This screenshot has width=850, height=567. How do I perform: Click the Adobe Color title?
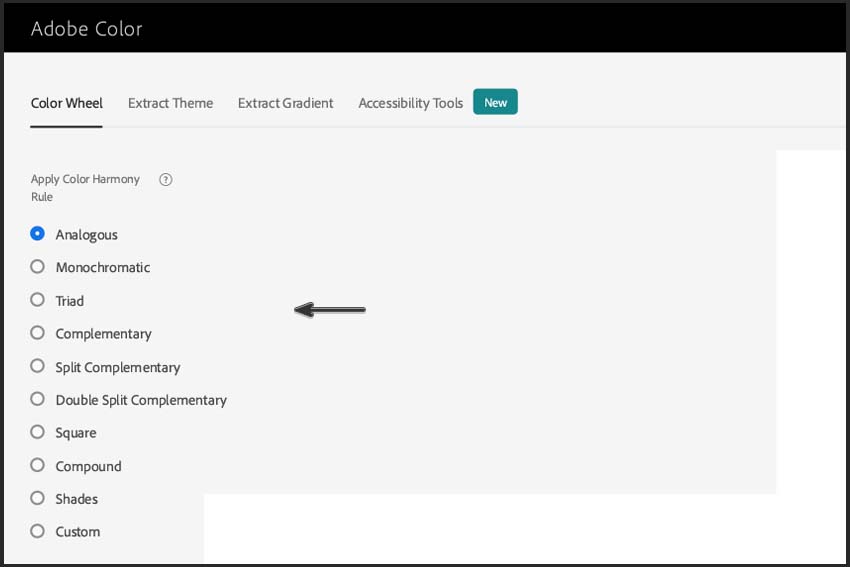[x=87, y=29]
